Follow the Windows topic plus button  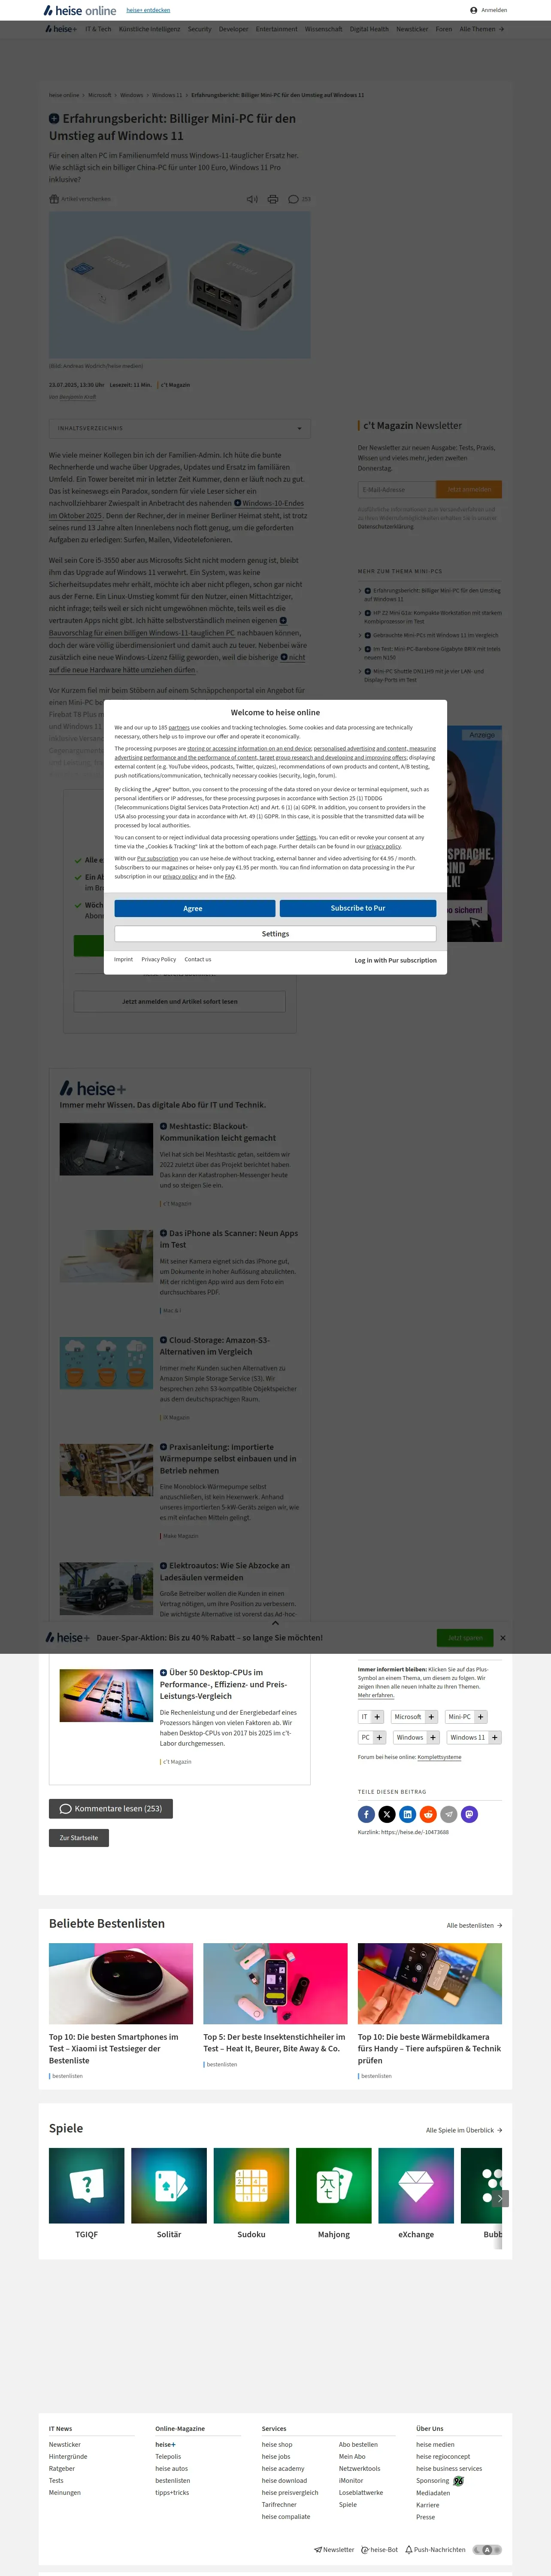point(433,1738)
